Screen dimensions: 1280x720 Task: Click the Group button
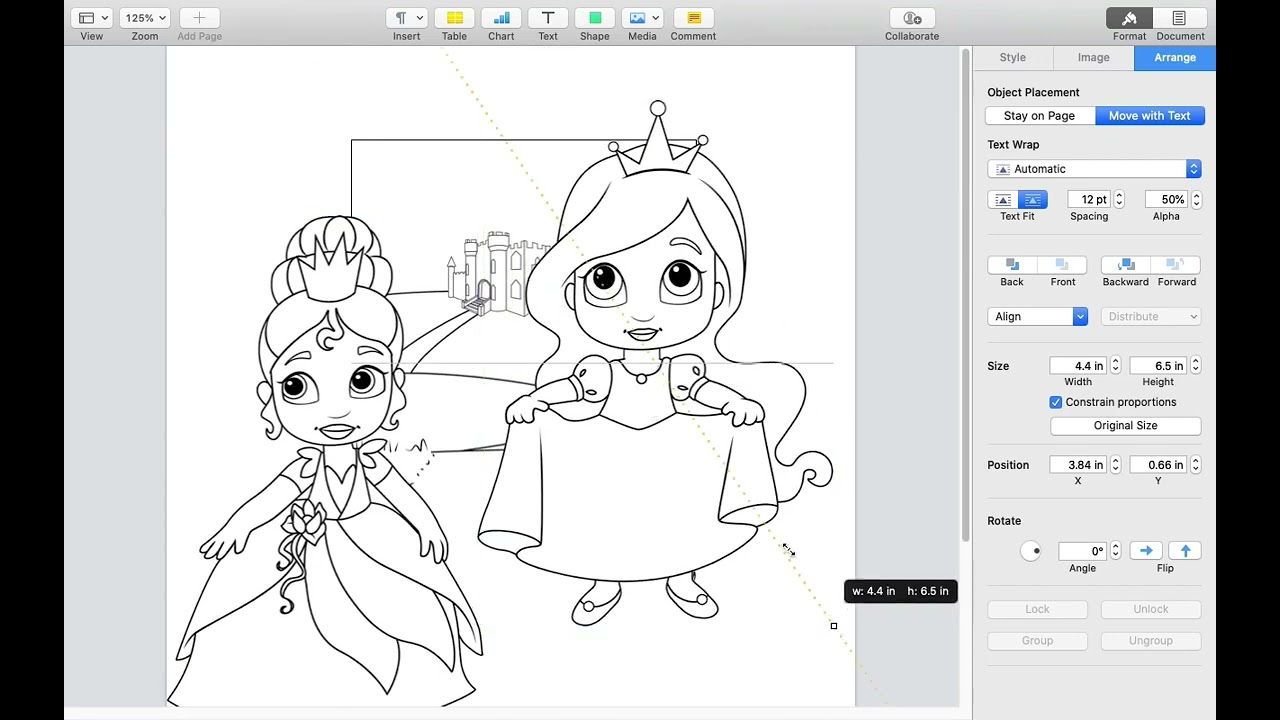[x=1037, y=641]
